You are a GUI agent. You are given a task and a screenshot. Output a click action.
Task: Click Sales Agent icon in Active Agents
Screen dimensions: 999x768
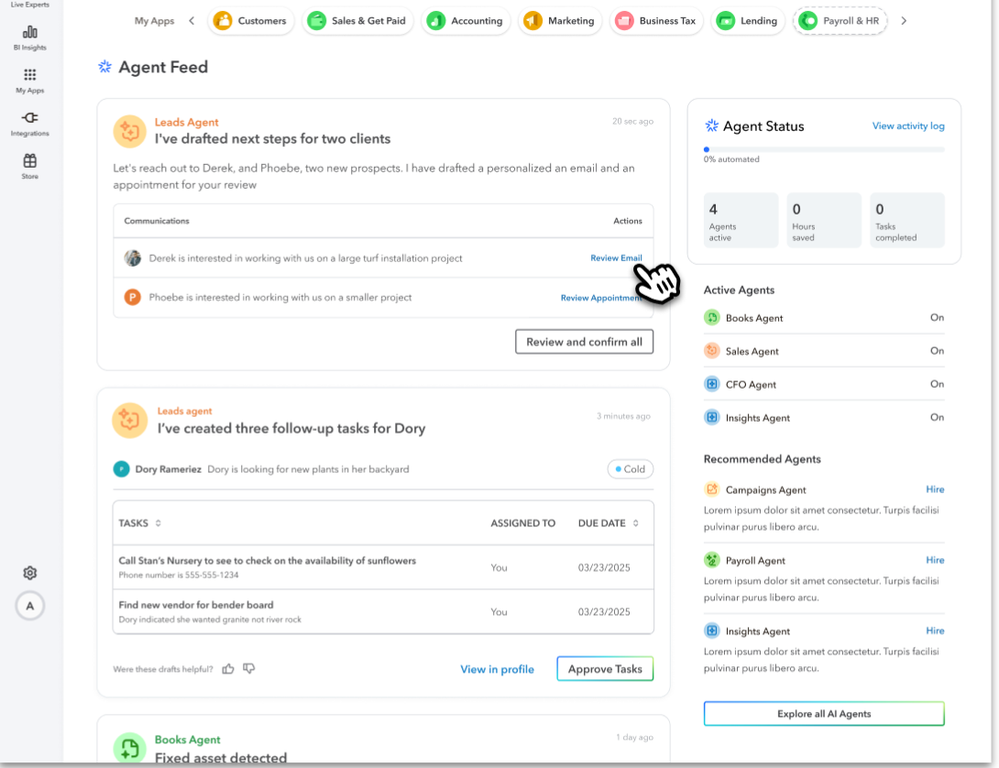tap(712, 351)
